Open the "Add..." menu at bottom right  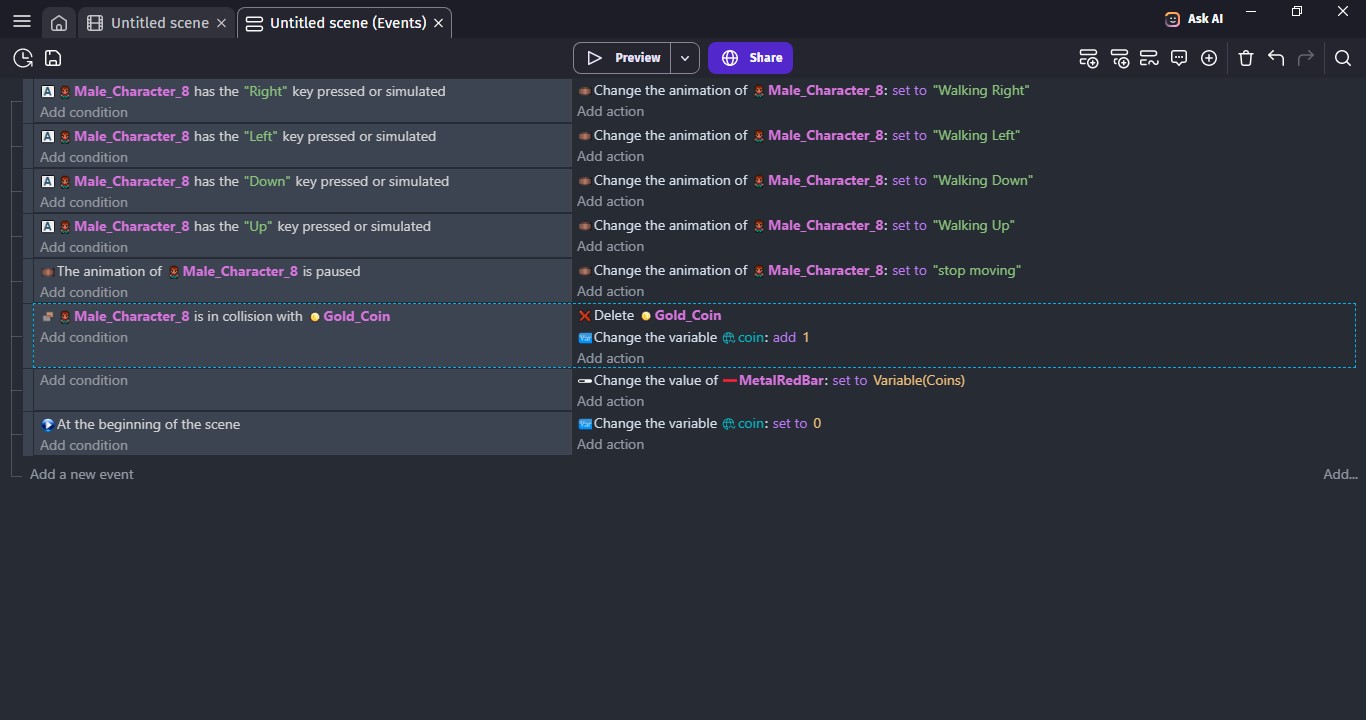pos(1339,474)
